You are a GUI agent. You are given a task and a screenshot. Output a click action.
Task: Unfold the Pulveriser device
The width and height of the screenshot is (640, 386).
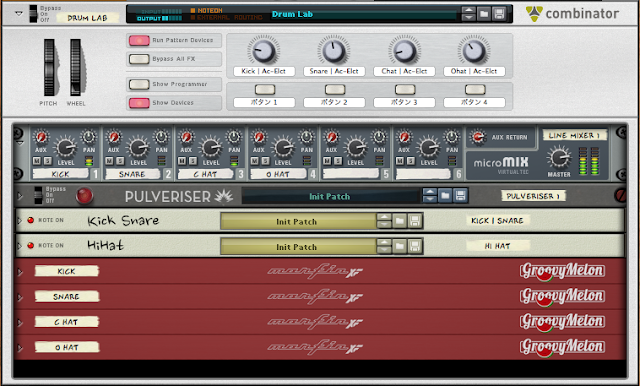(20, 197)
